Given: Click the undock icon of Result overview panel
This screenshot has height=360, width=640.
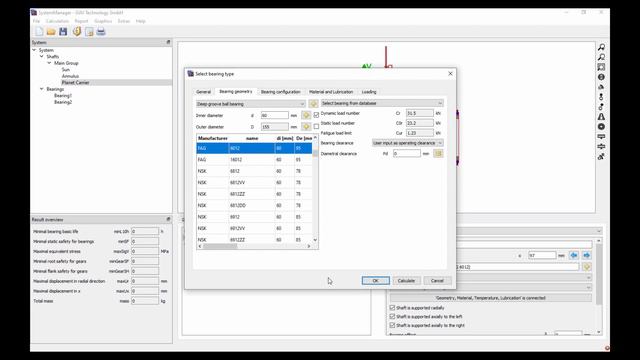Looking at the screenshot, I should [x=168, y=219].
